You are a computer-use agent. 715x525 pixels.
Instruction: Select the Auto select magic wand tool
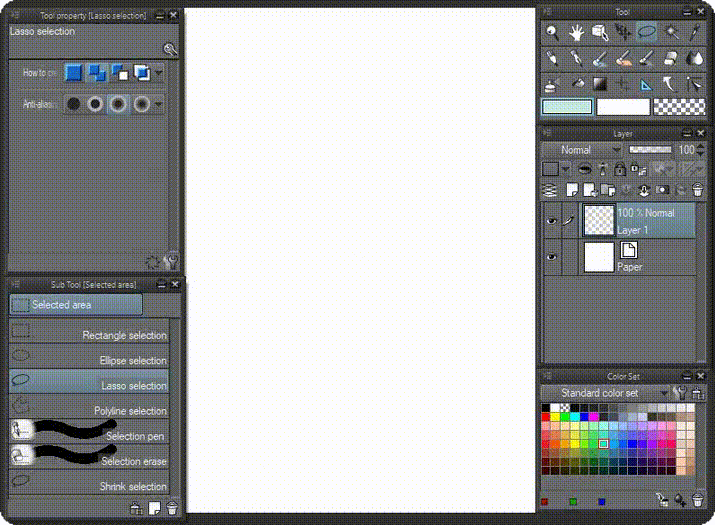click(x=671, y=33)
